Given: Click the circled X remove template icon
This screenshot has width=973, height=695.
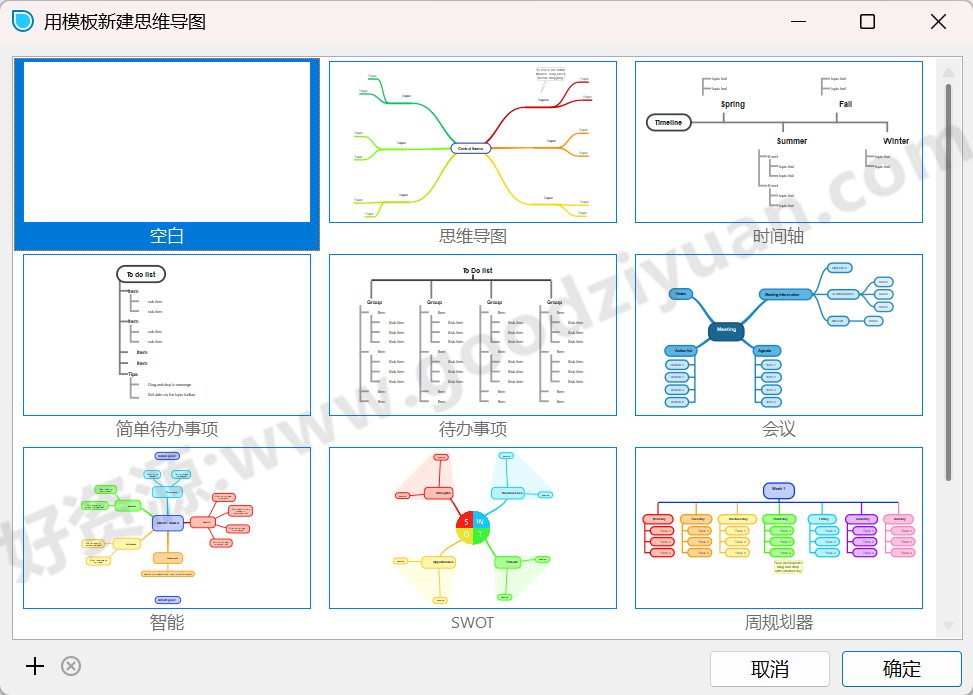Looking at the screenshot, I should 70,666.
